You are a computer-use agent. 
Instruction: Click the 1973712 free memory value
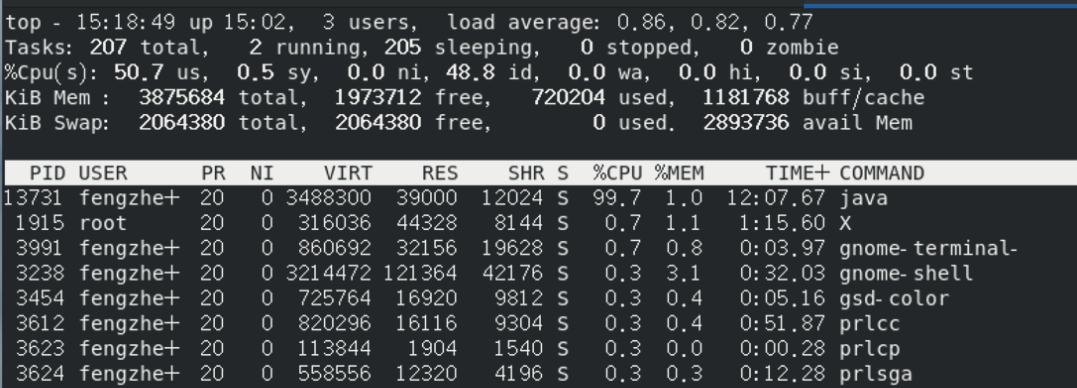click(x=378, y=98)
